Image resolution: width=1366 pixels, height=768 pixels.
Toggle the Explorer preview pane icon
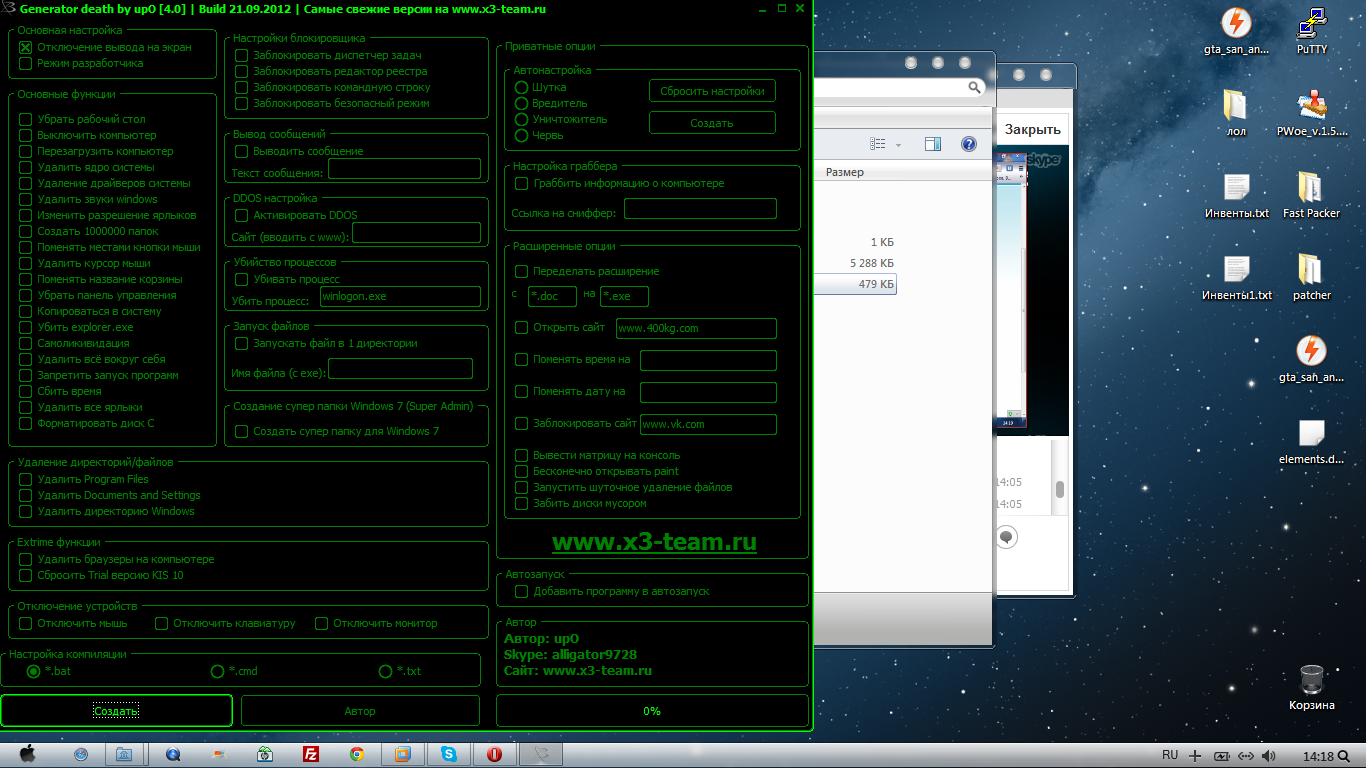[x=933, y=144]
